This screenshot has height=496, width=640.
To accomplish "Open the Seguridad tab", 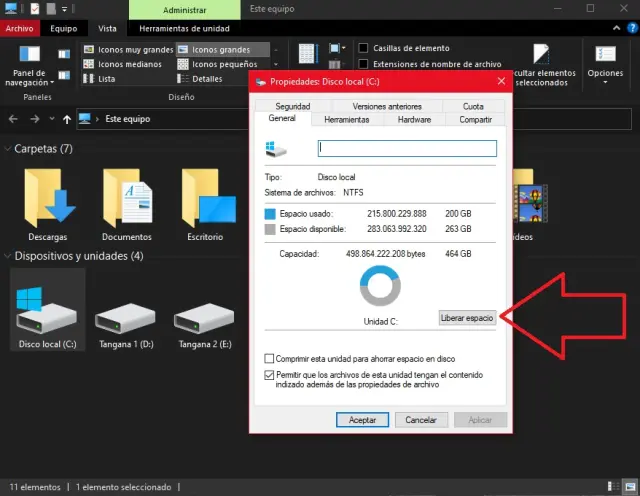I will (292, 106).
